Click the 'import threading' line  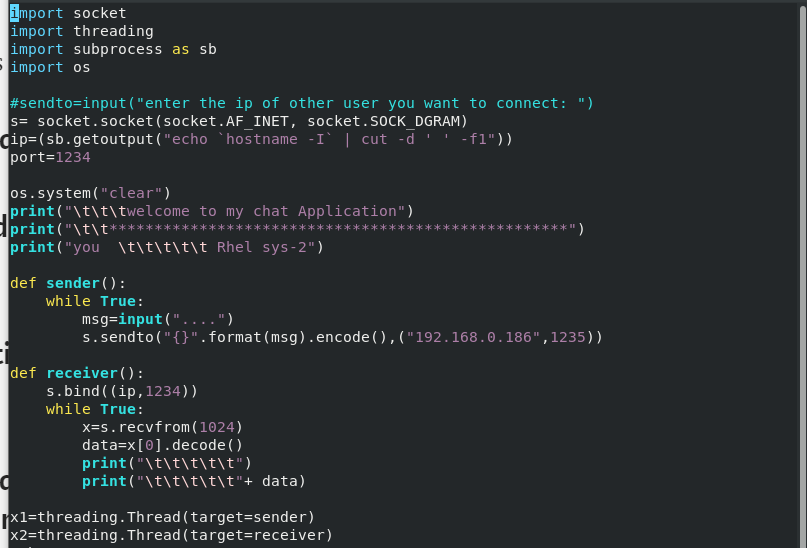pyautogui.click(x=81, y=31)
